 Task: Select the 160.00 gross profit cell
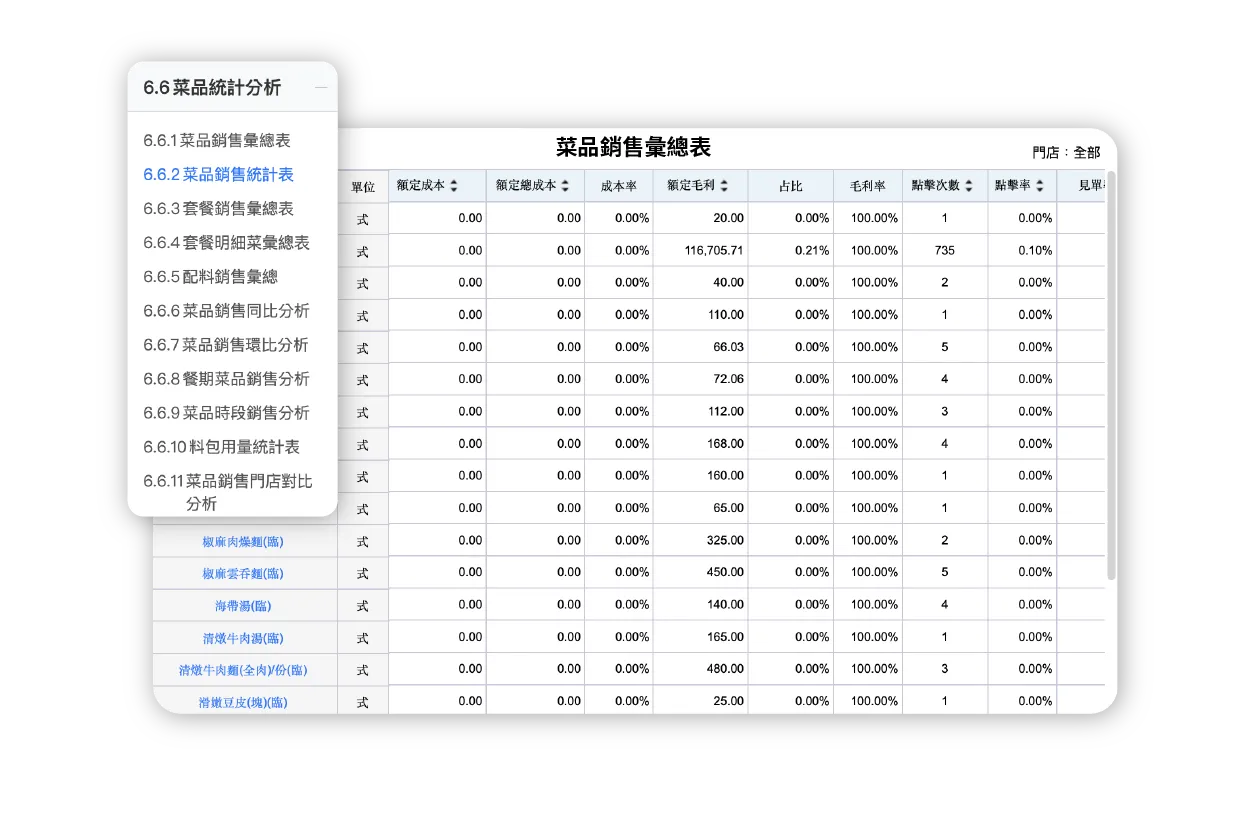(700, 476)
